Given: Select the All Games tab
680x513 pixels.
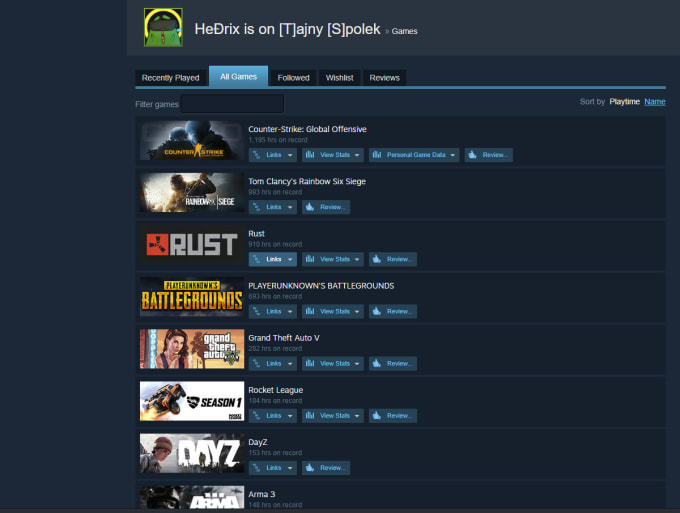Looking at the screenshot, I should pos(239,76).
